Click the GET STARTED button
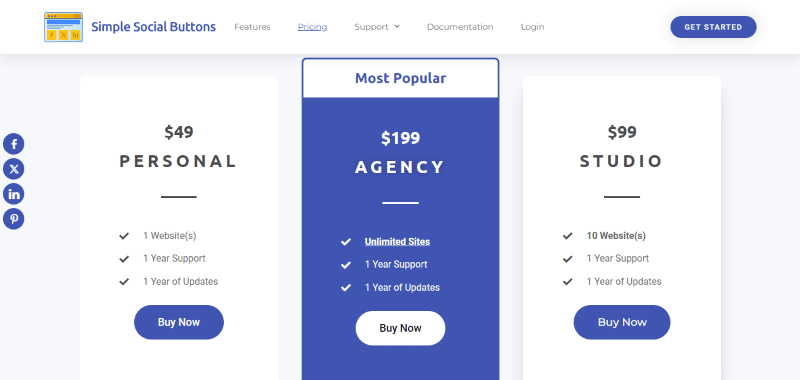Image resolution: width=800 pixels, height=380 pixels. 713,27
